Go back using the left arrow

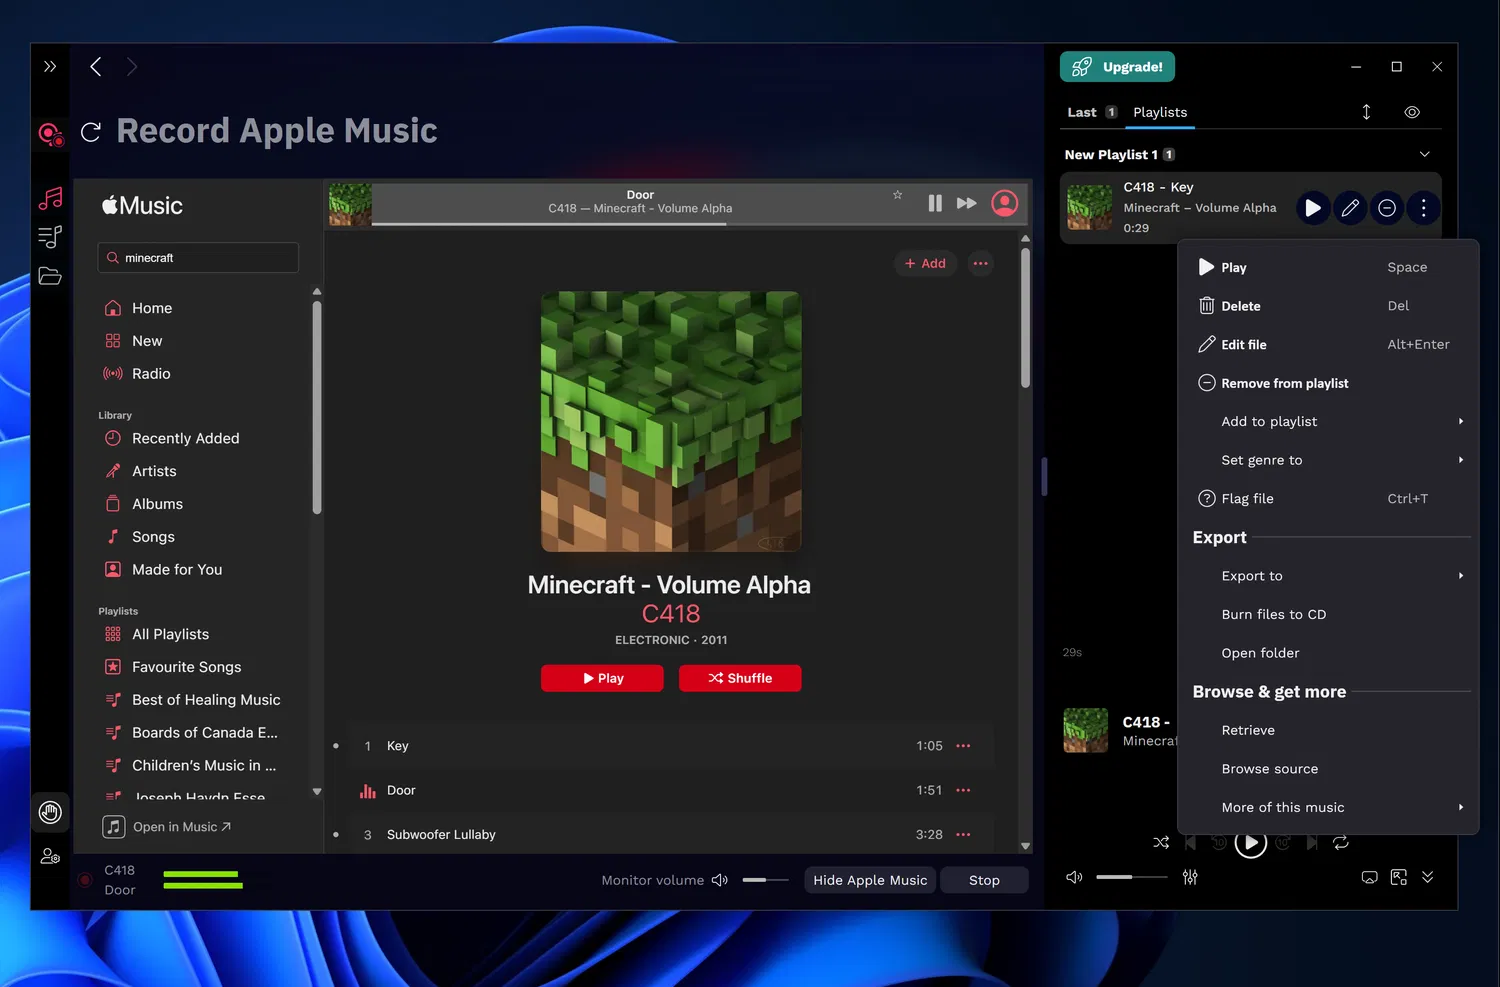click(x=96, y=67)
